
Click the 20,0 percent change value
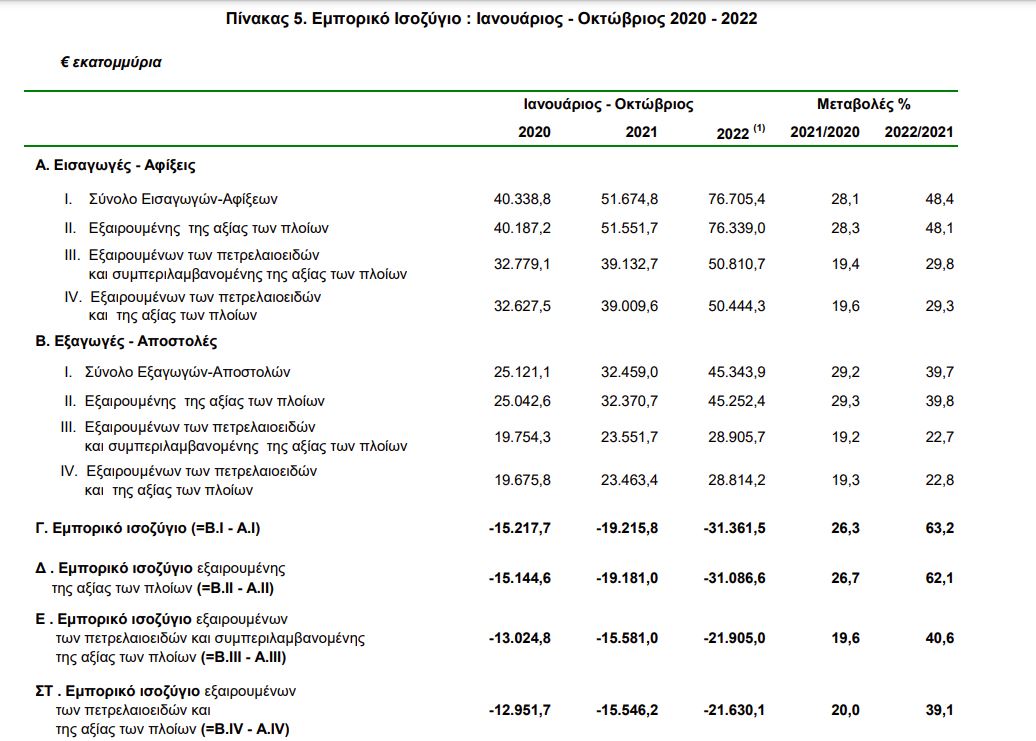(x=846, y=711)
